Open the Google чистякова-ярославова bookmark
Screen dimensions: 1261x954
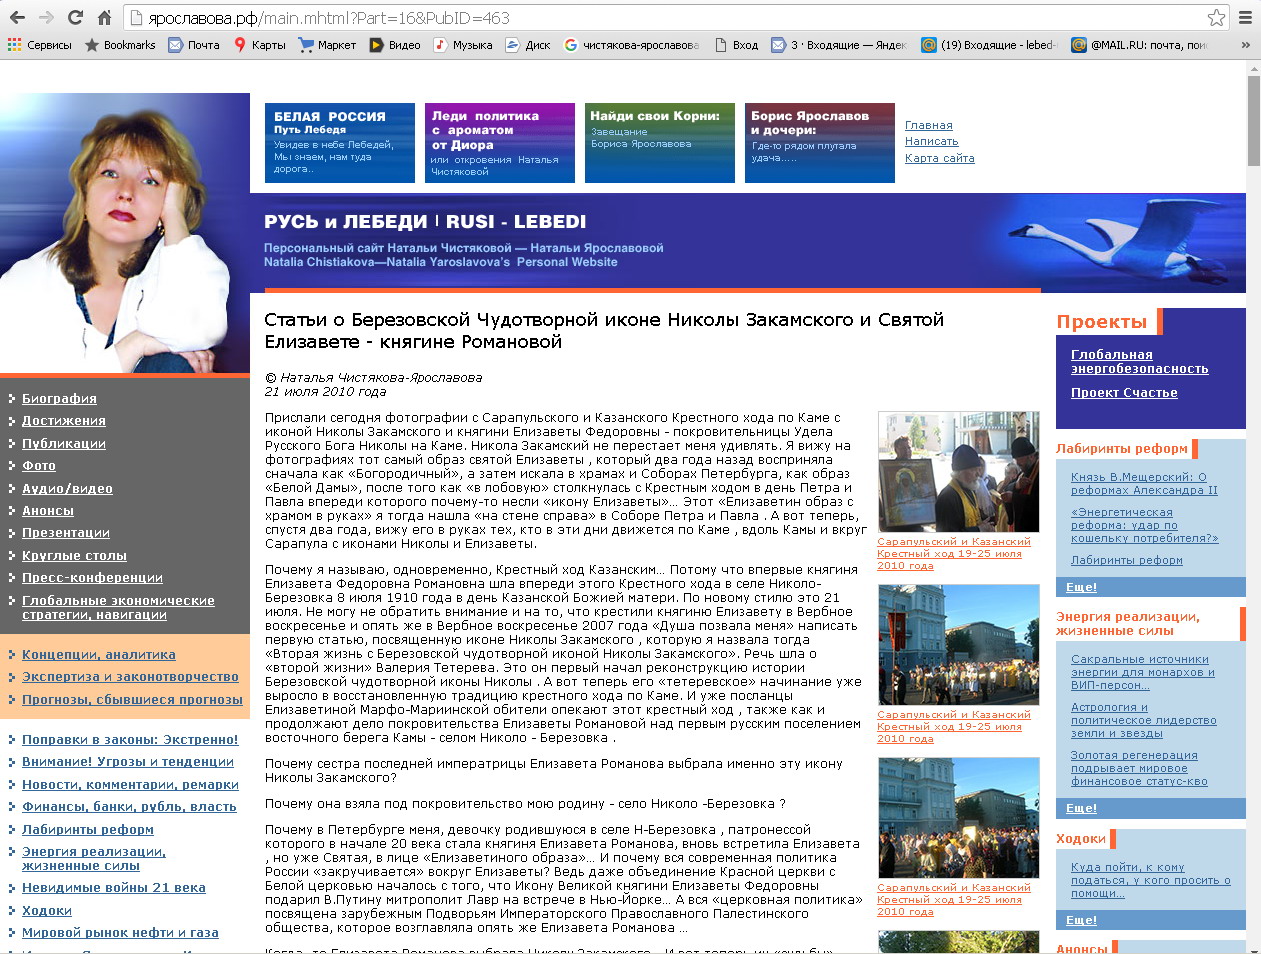(631, 45)
